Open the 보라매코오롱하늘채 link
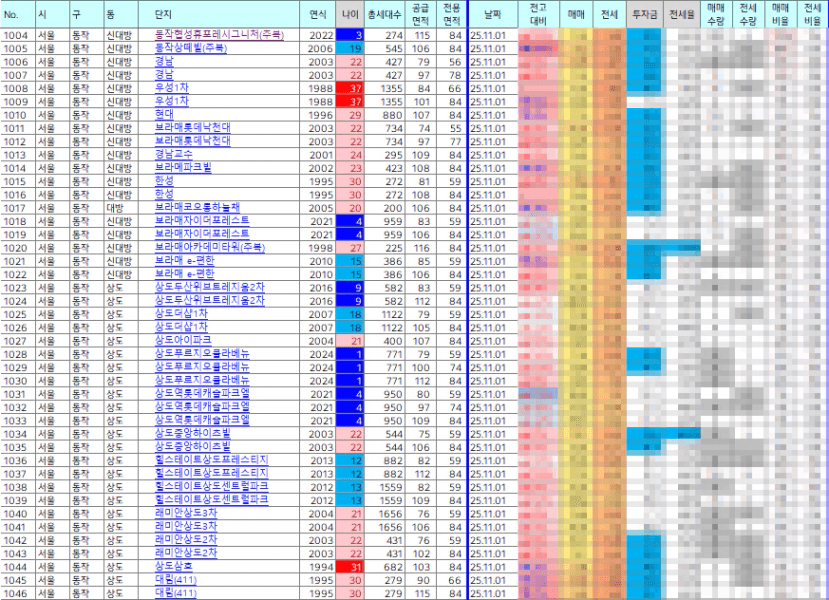829x600 pixels. click(197, 207)
